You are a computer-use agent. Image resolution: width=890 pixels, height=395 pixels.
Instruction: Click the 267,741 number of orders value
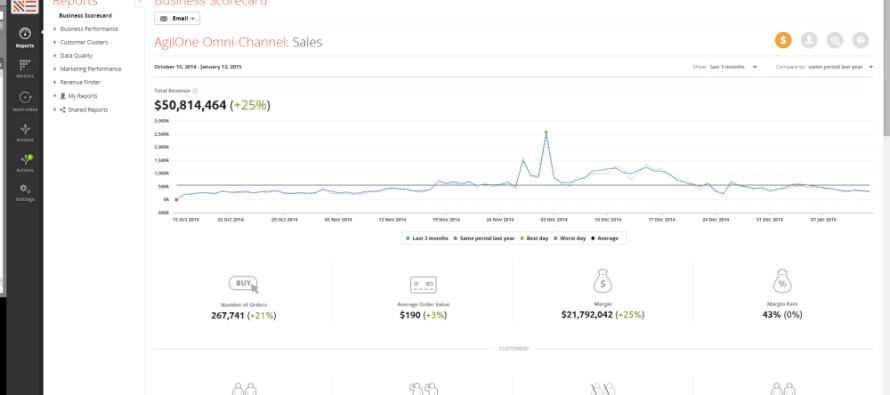pos(228,315)
